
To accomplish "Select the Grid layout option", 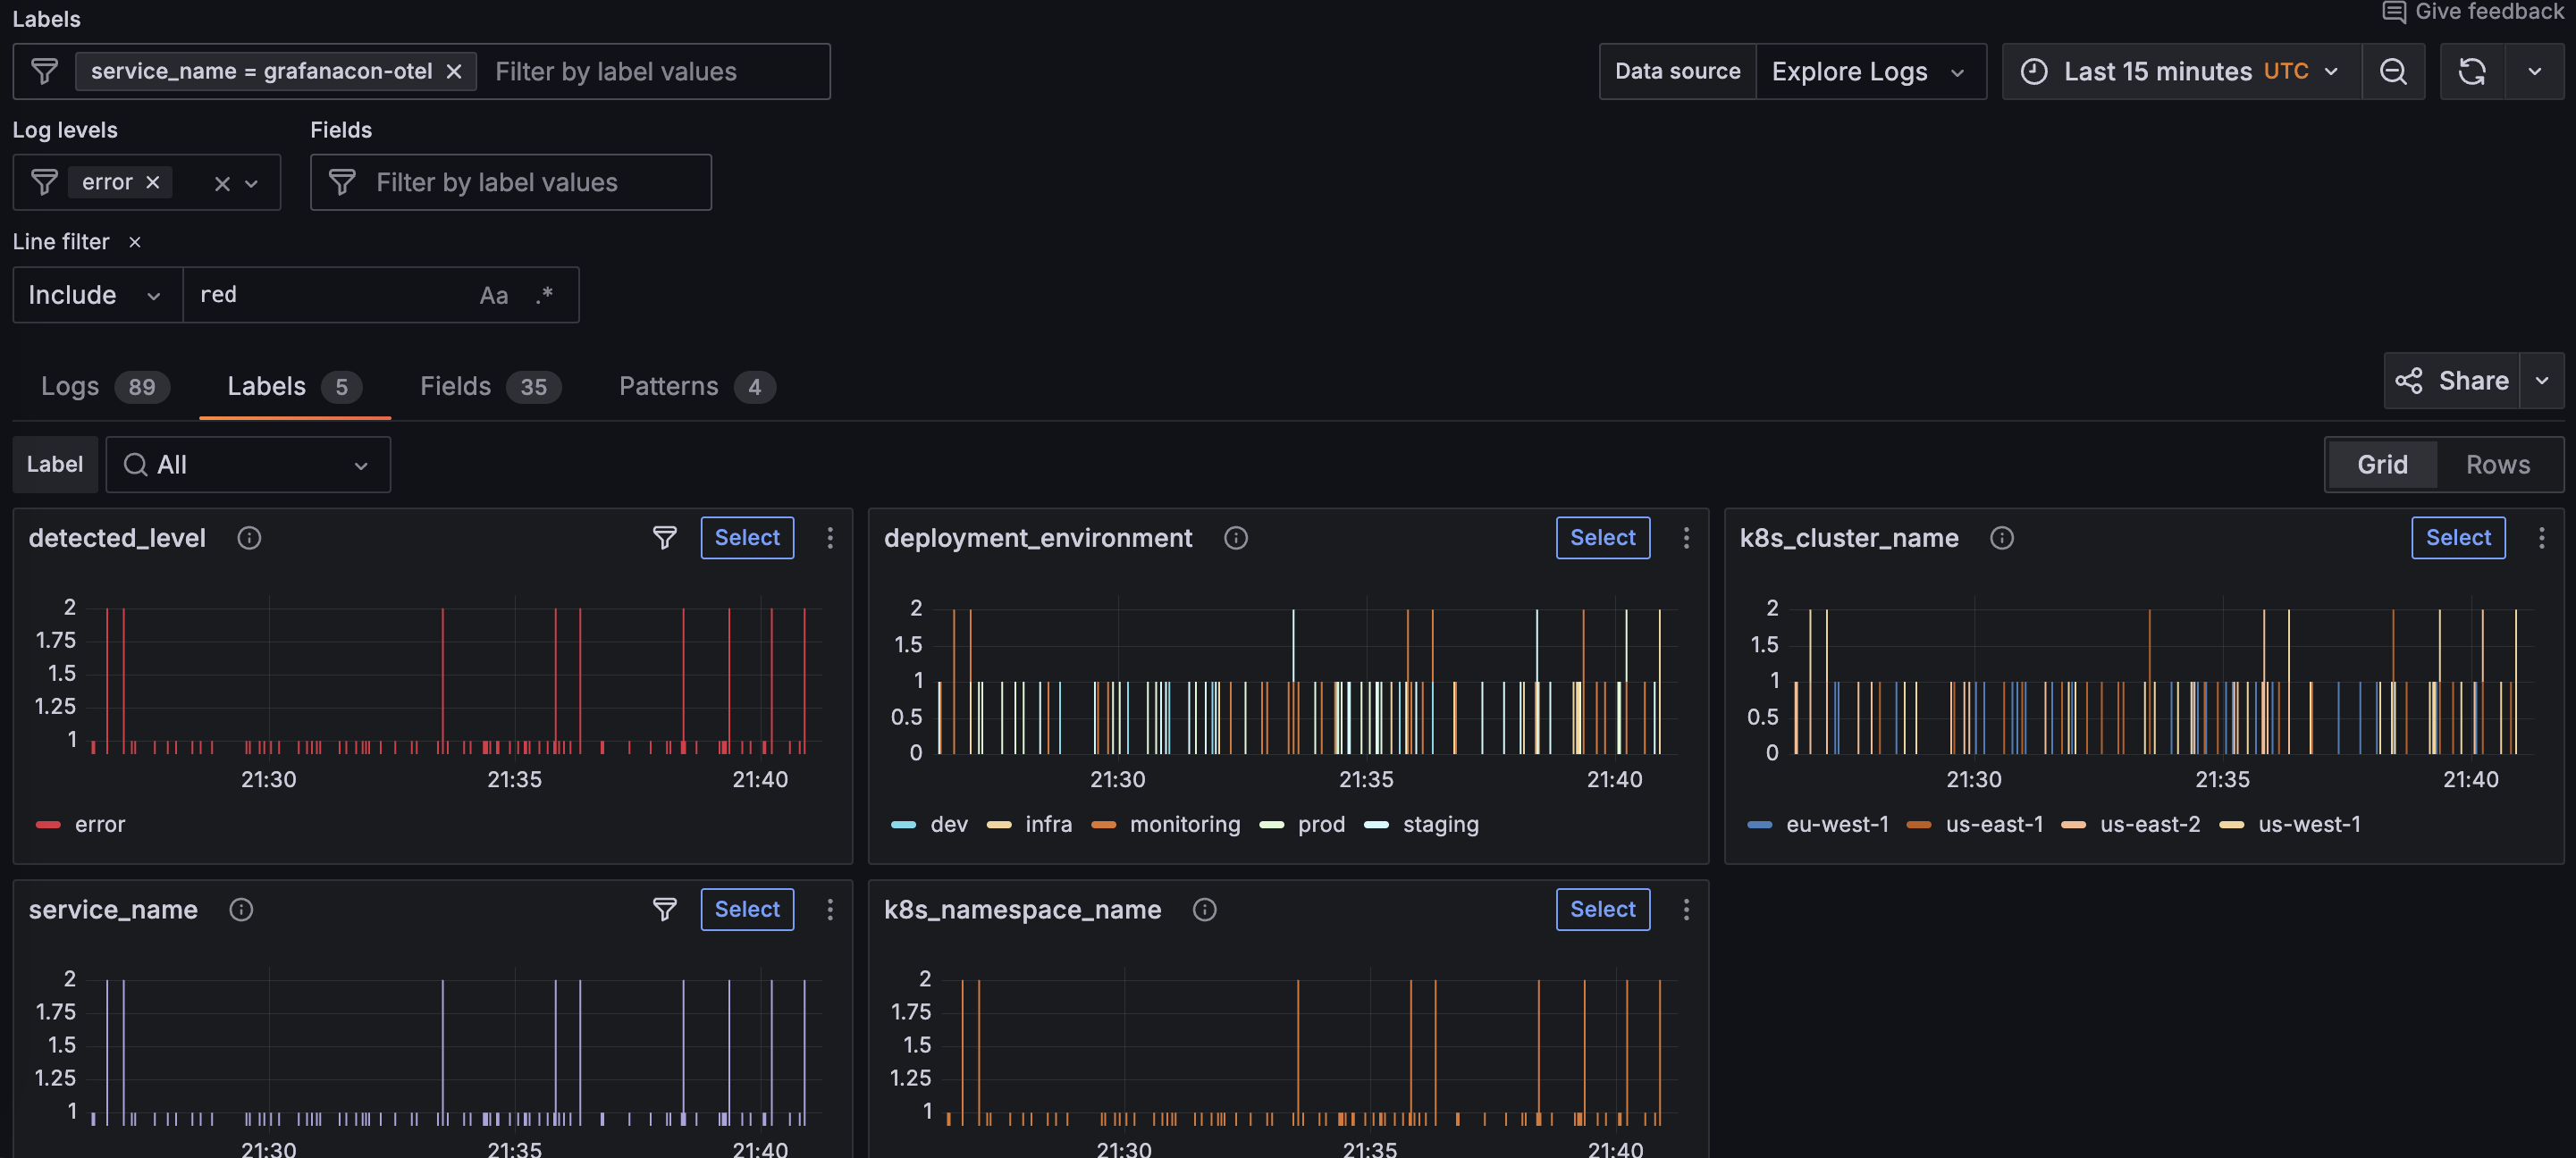I will pos(2382,464).
